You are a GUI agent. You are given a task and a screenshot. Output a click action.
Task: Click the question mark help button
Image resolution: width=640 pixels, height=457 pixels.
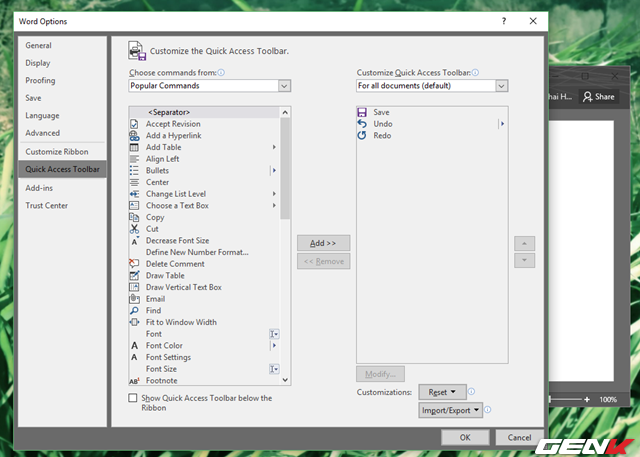[x=504, y=21]
